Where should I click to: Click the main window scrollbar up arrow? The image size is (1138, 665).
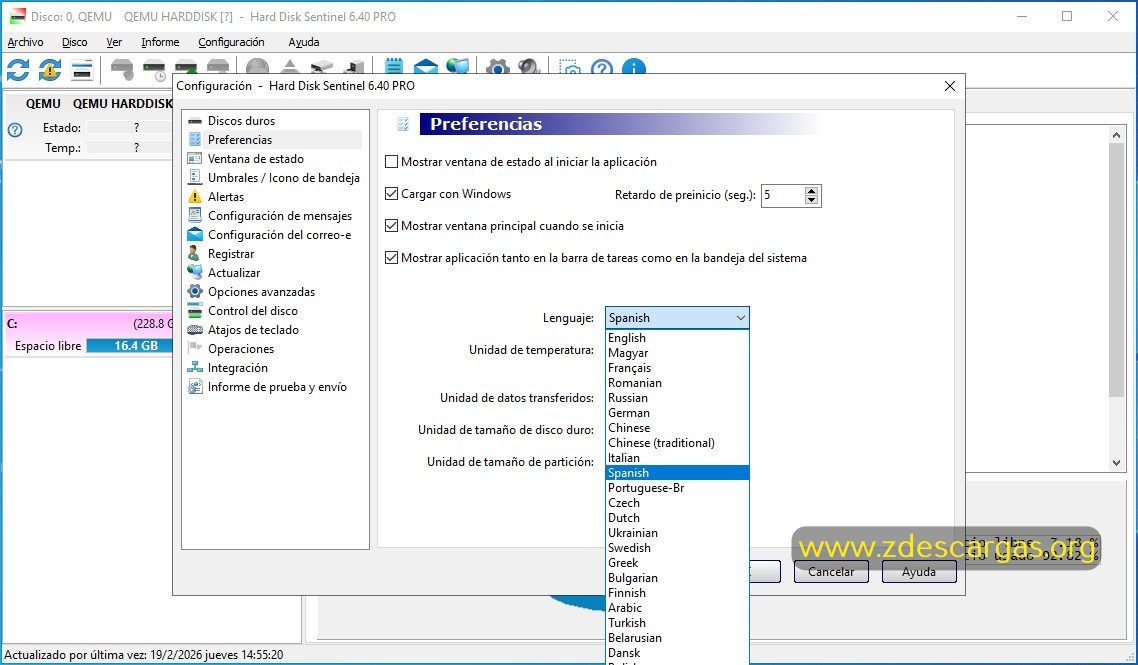[x=1116, y=134]
